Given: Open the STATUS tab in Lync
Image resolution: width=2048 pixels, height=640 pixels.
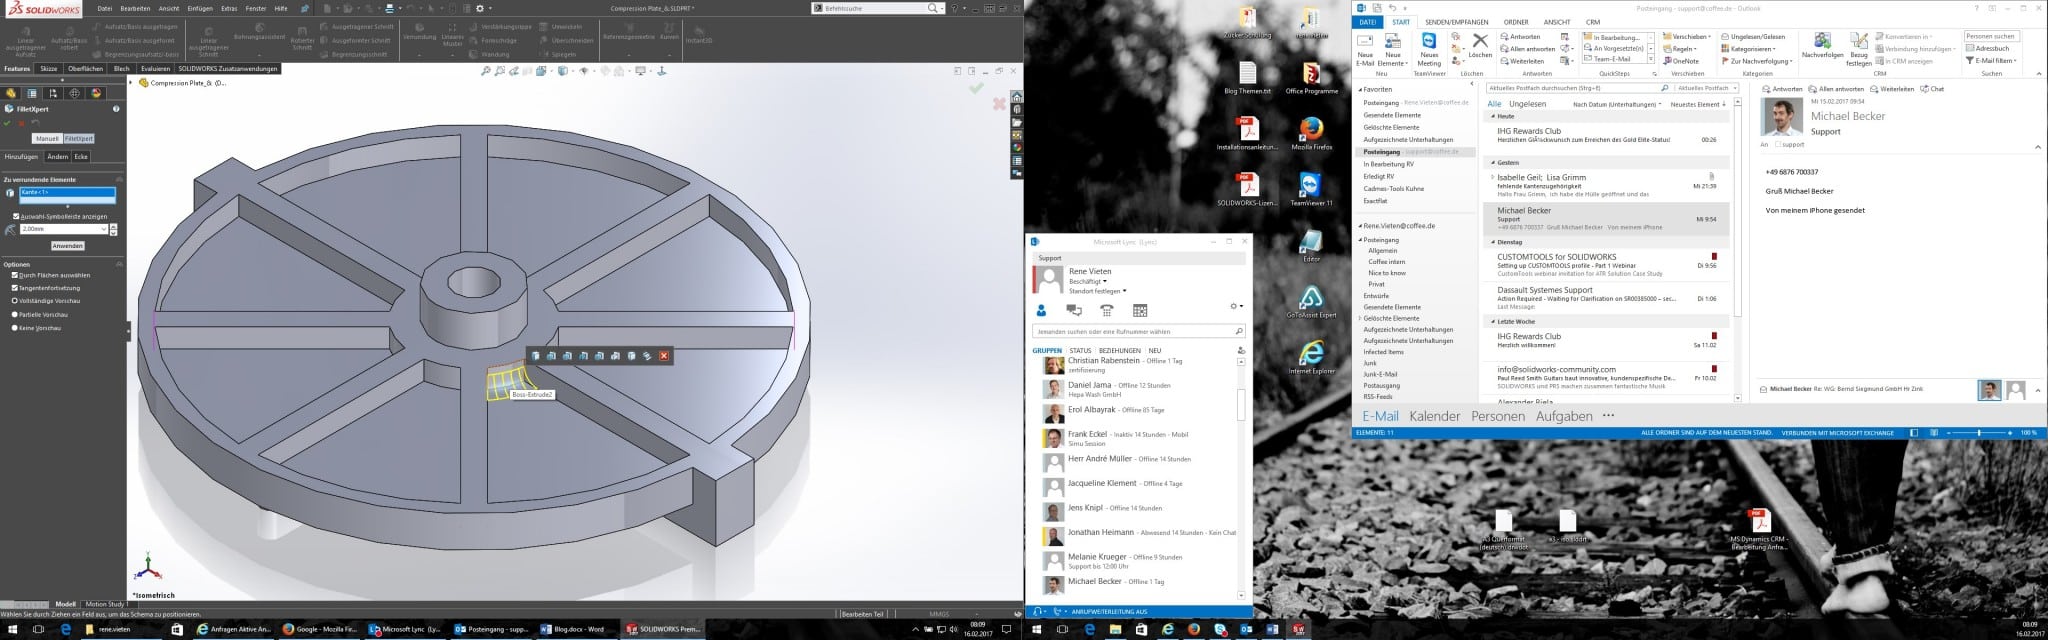Looking at the screenshot, I should tap(1080, 351).
